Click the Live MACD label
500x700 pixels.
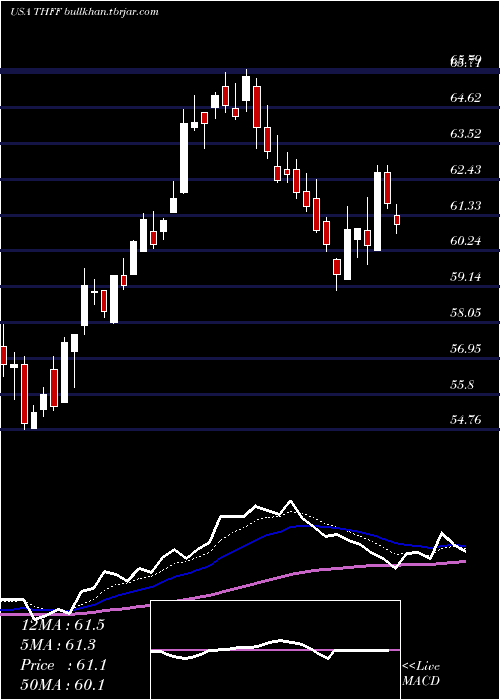[421, 673]
